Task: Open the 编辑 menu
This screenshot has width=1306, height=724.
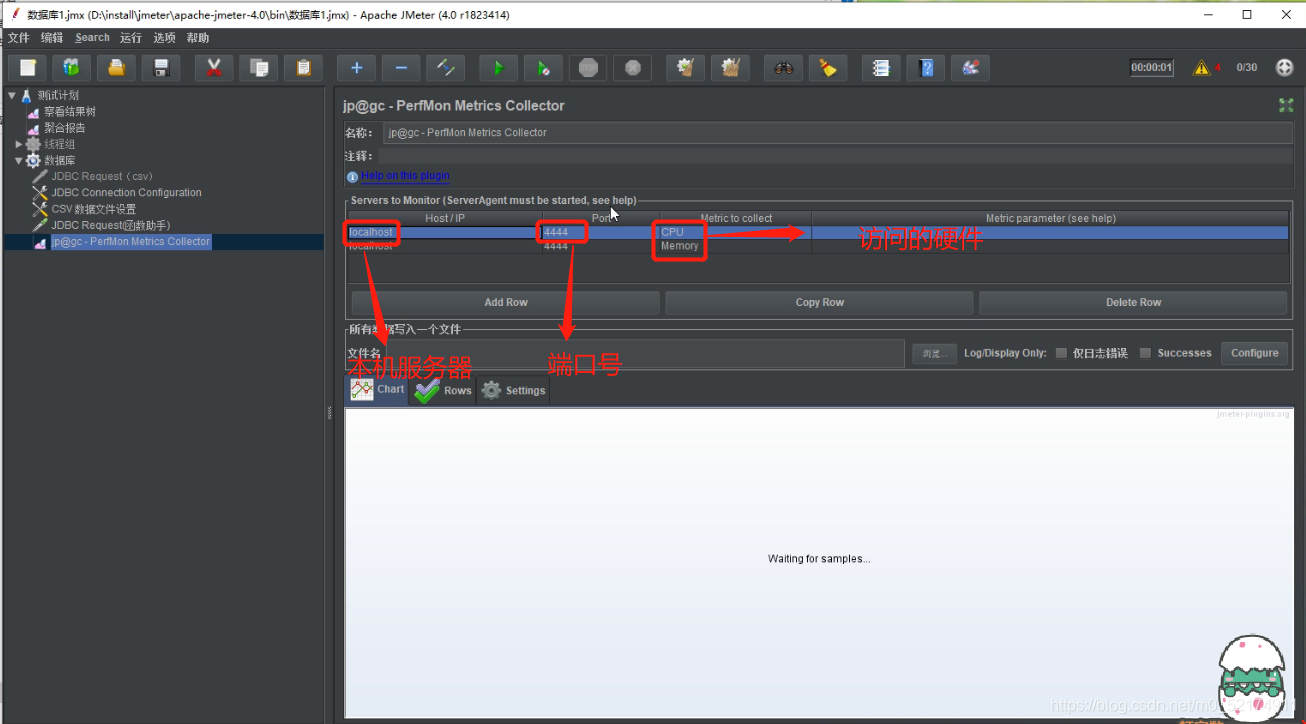Action: pyautogui.click(x=52, y=38)
